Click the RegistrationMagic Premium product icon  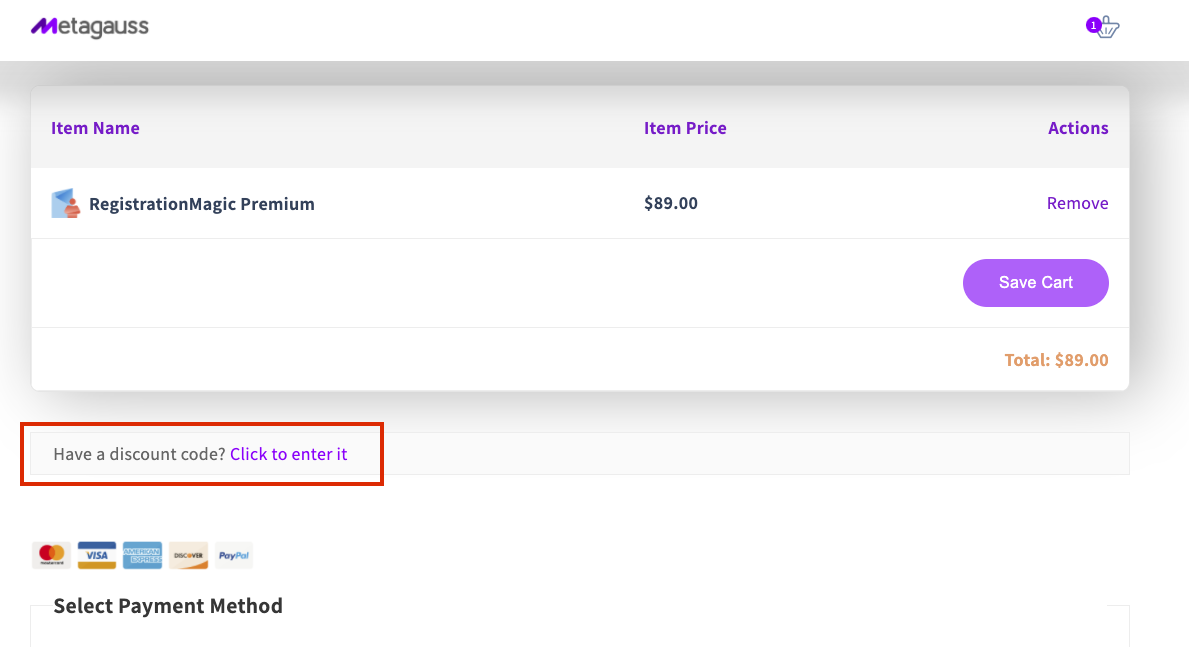(x=65, y=203)
